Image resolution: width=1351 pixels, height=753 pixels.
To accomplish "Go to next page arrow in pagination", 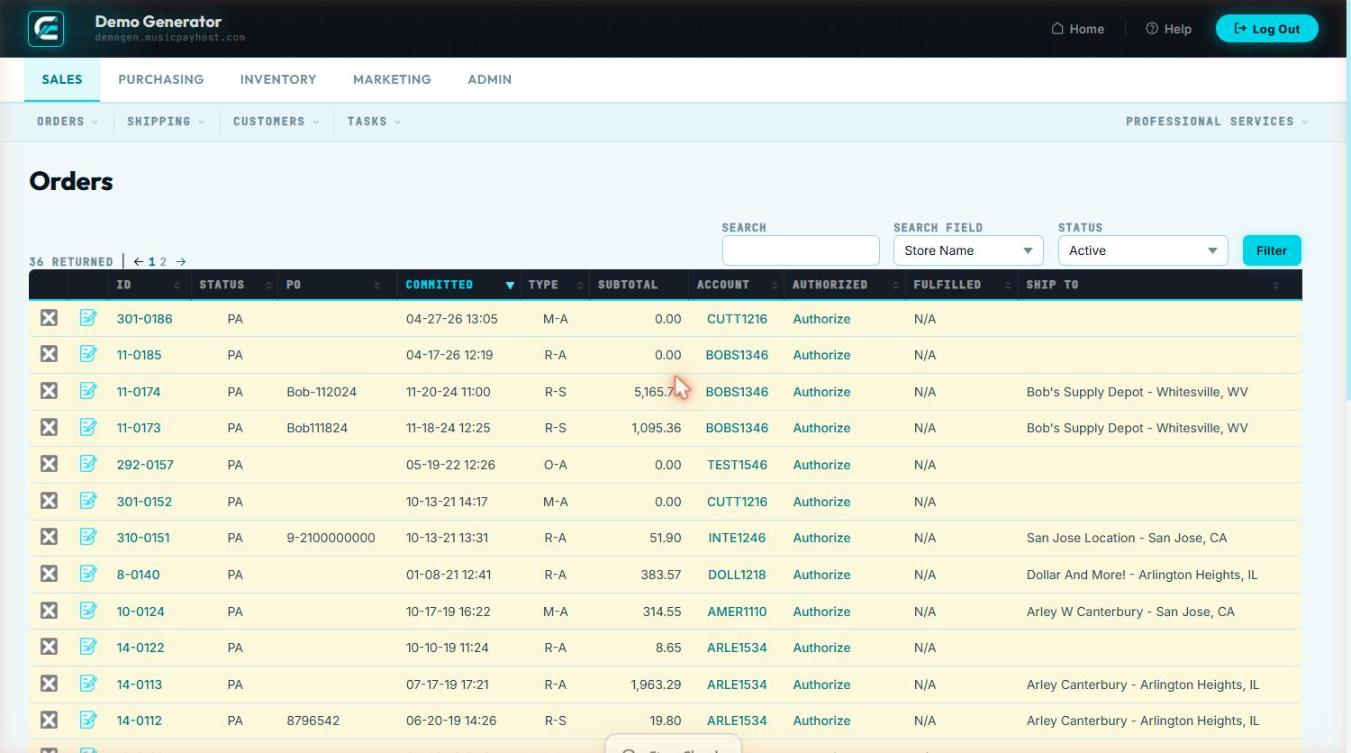I will [x=181, y=262].
